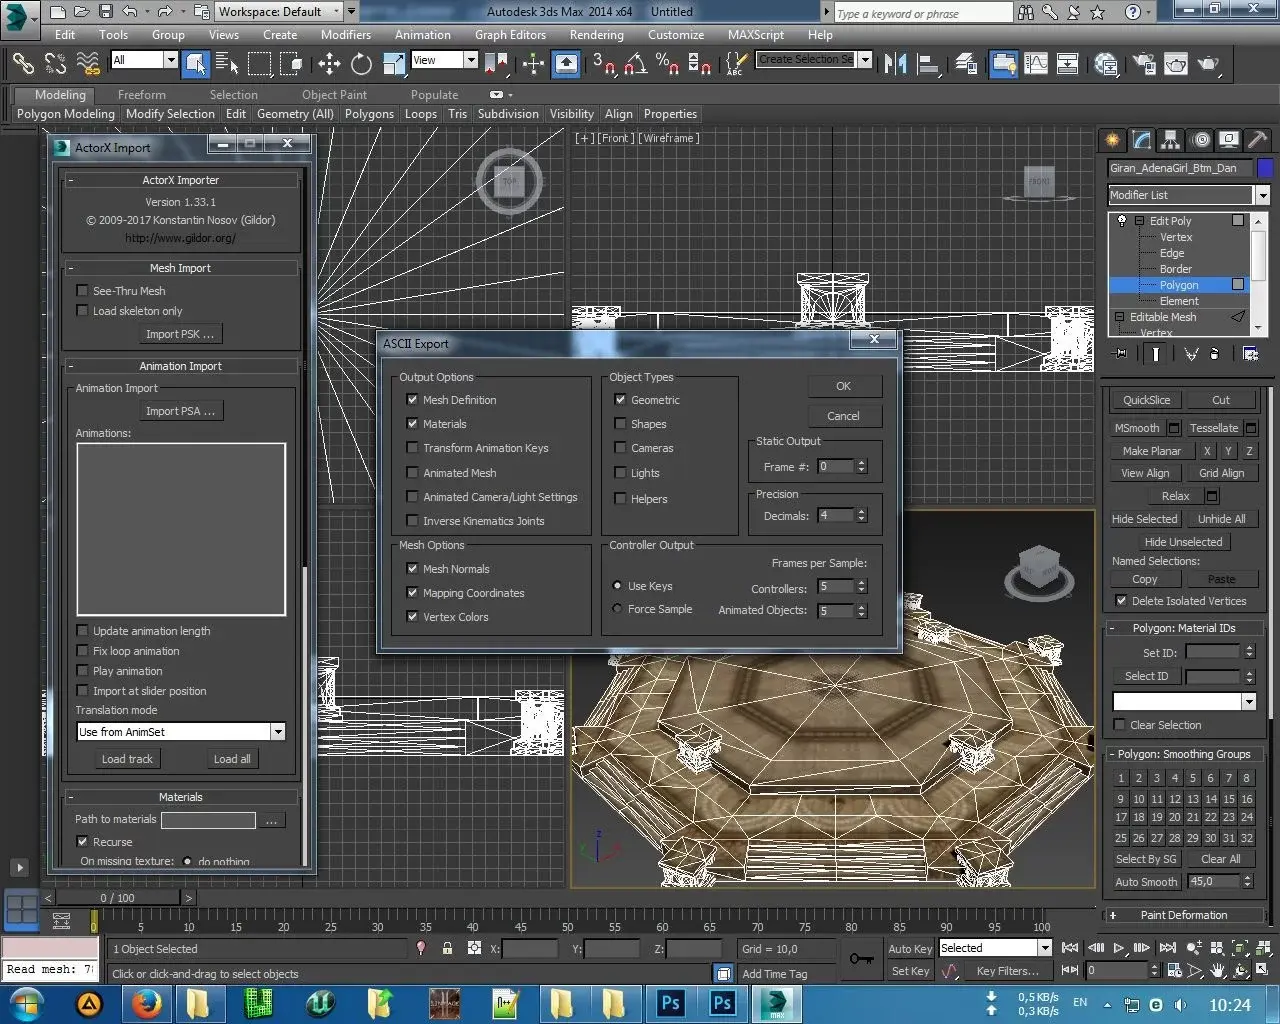The image size is (1280, 1024).
Task: Select the Select and Rotate tool
Action: pyautogui.click(x=361, y=65)
